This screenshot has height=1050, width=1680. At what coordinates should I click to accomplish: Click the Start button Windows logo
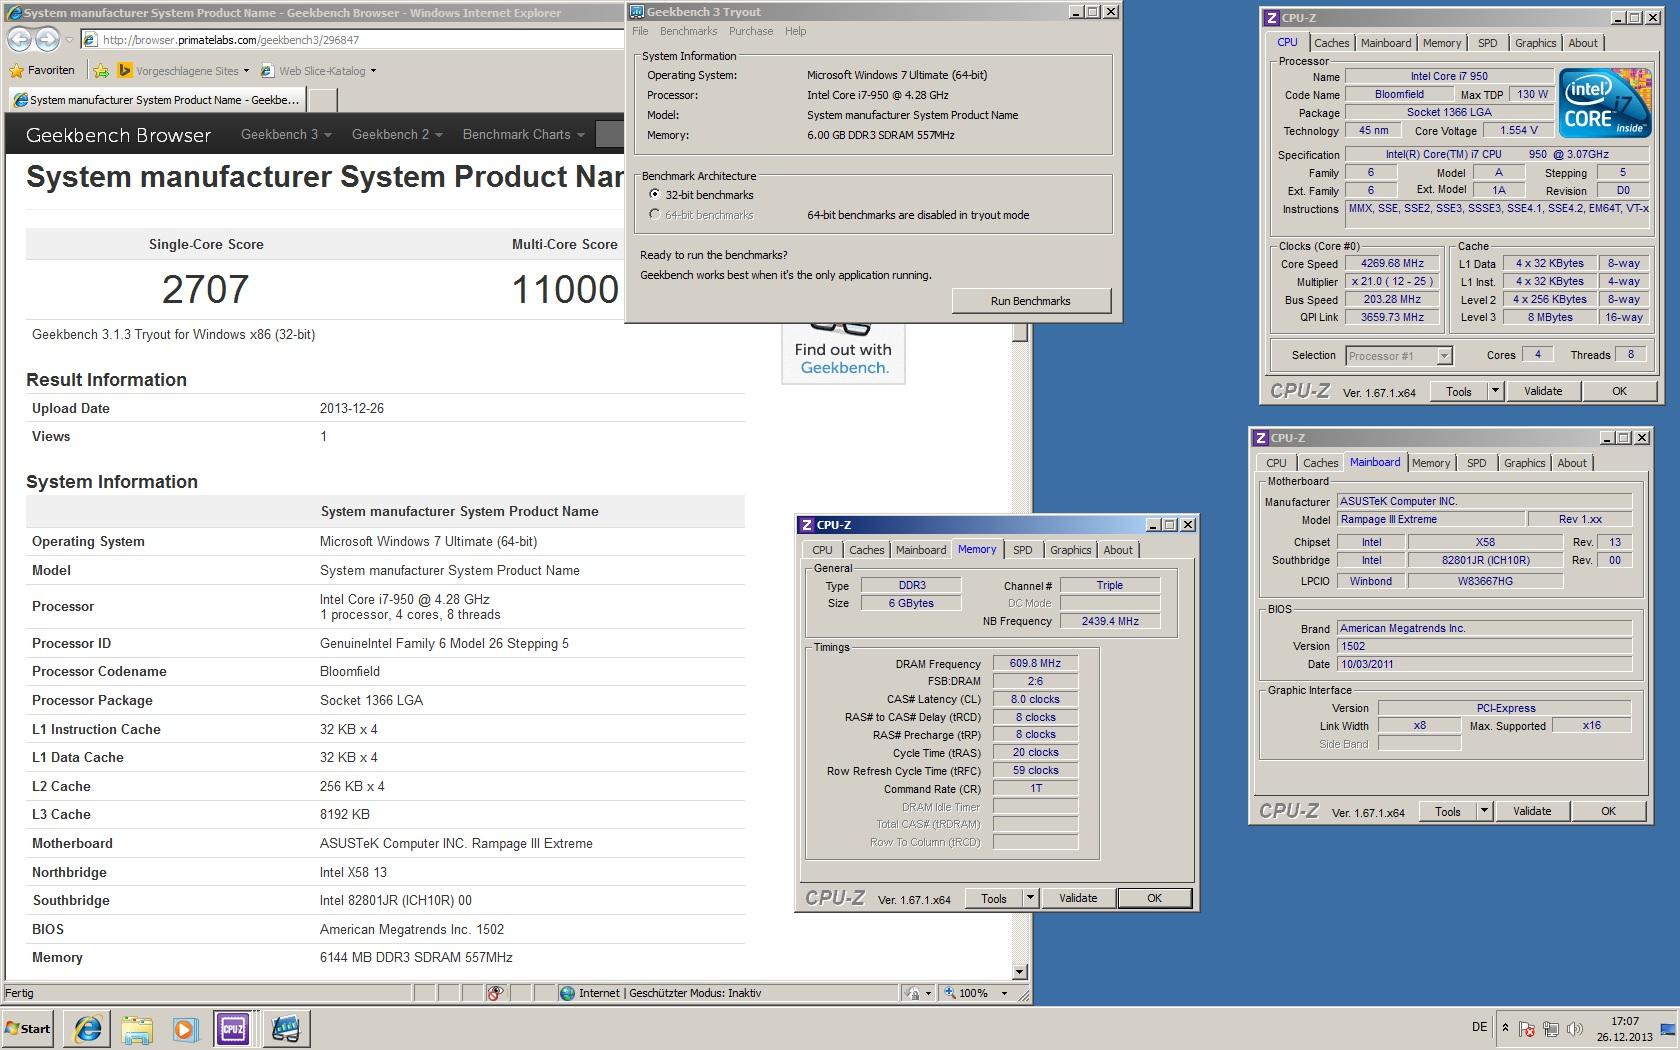point(13,1028)
